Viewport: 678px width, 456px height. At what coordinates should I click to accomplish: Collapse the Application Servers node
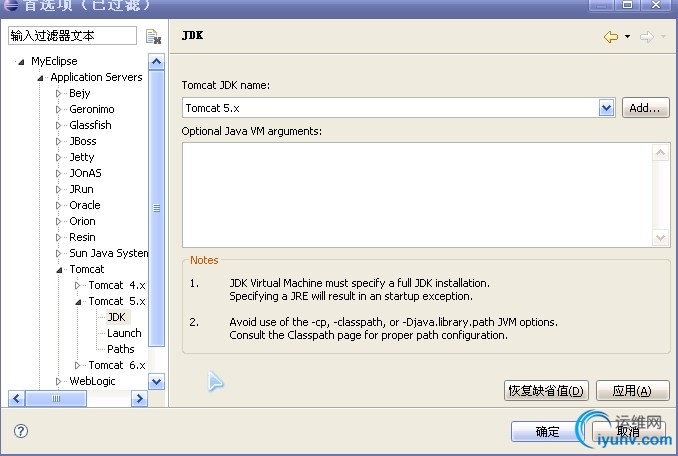click(40, 78)
